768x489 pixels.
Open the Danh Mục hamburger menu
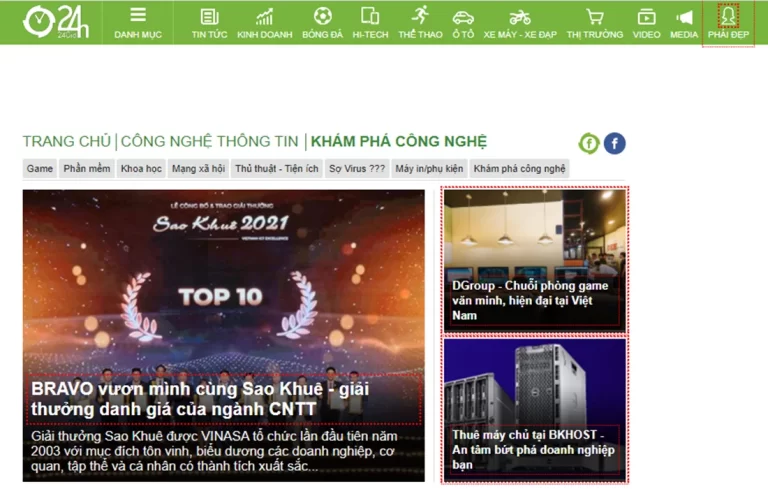click(x=138, y=23)
